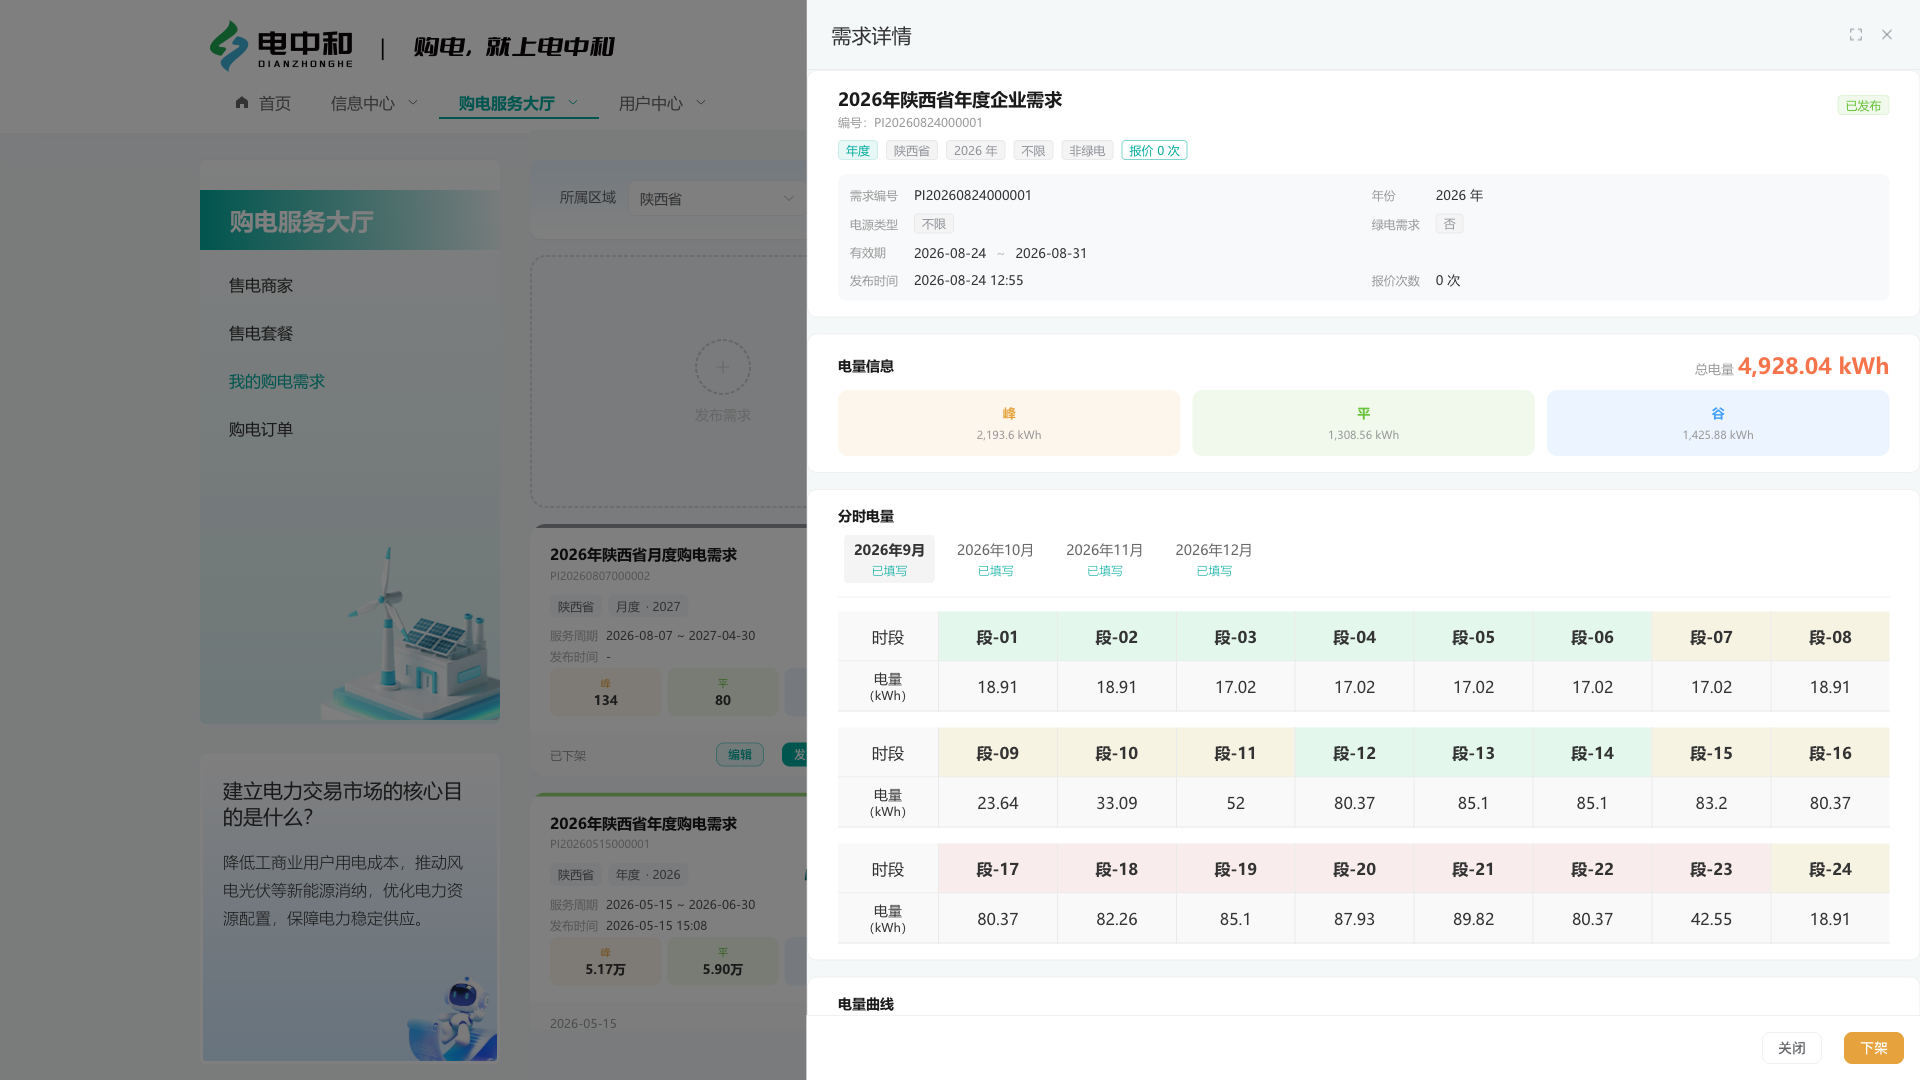Viewport: 1920px width, 1080px height.
Task: Click the 段-24 header cell
Action: coord(1830,869)
